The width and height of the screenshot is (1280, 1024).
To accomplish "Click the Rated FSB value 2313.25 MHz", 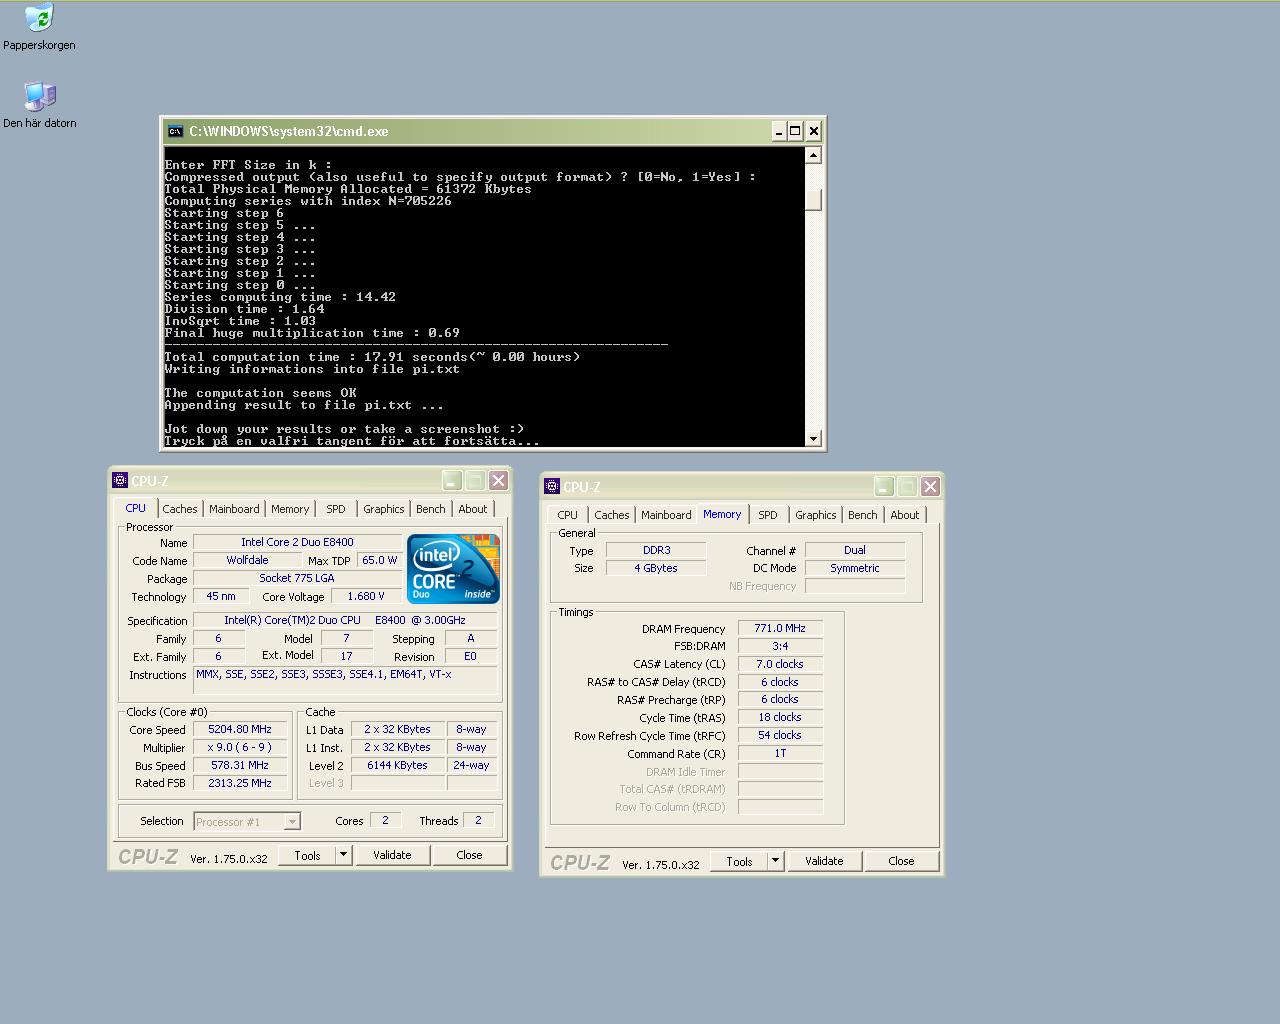I will (240, 783).
